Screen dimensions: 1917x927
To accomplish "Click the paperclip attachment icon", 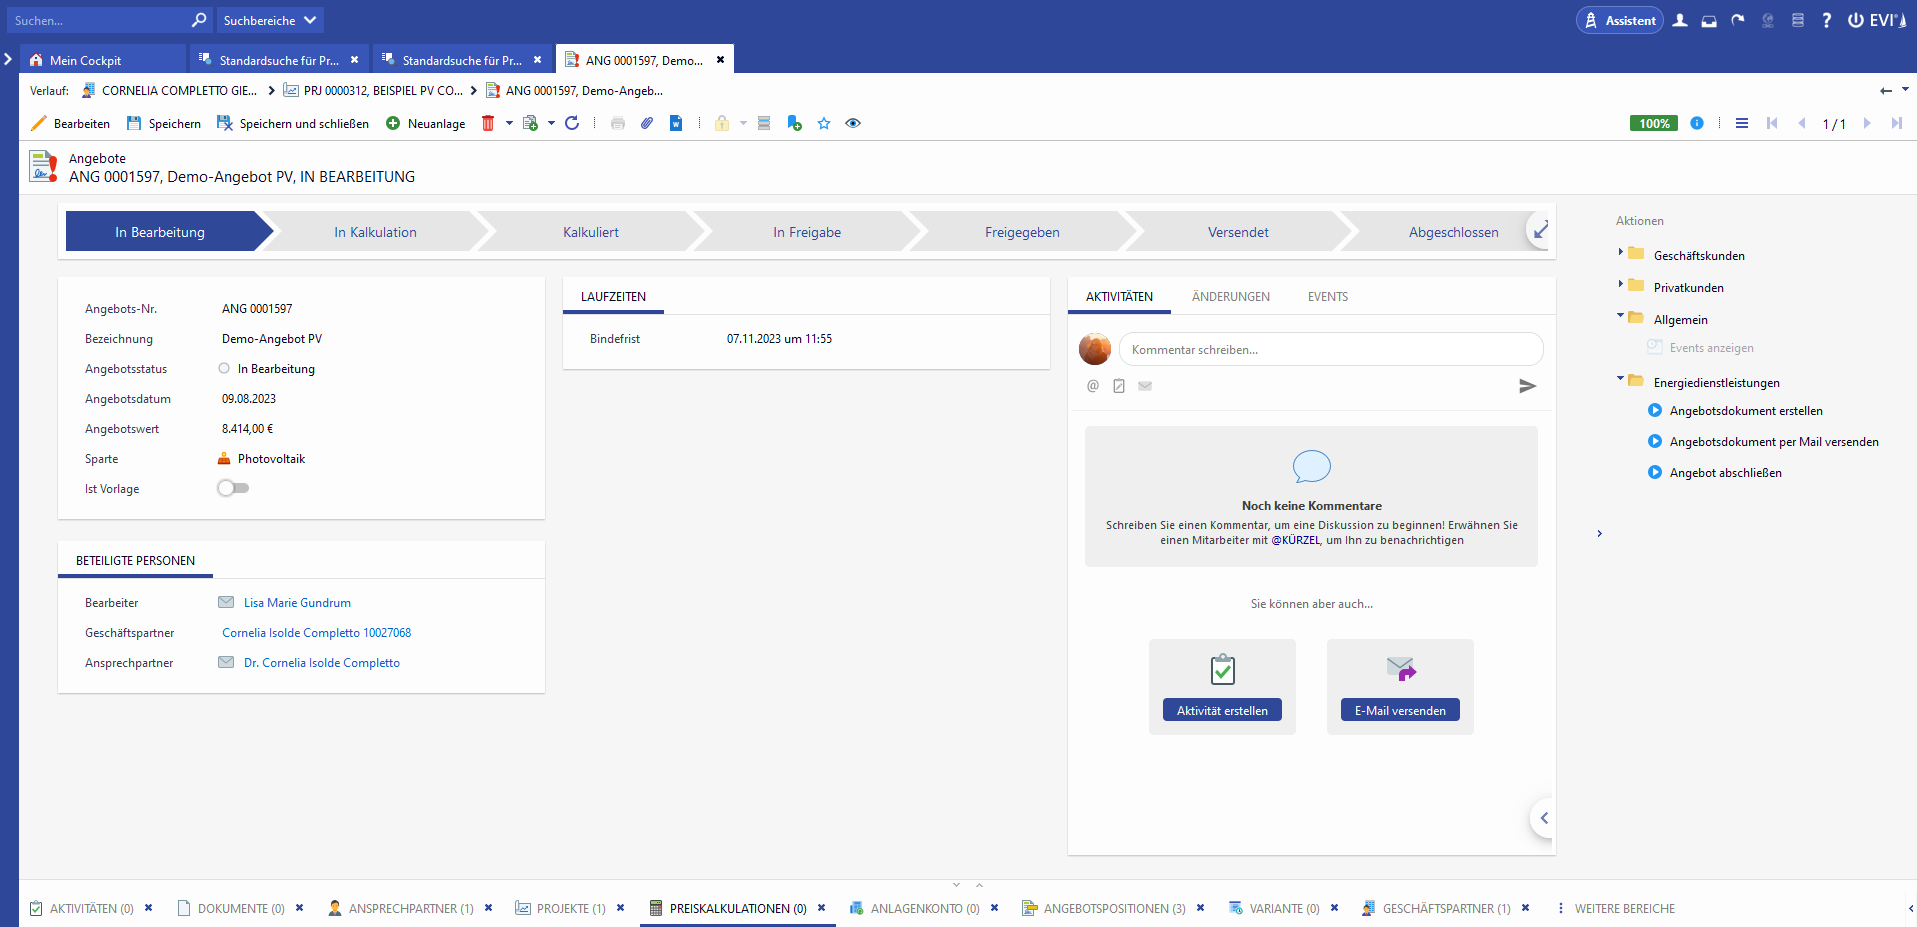I will click(647, 123).
